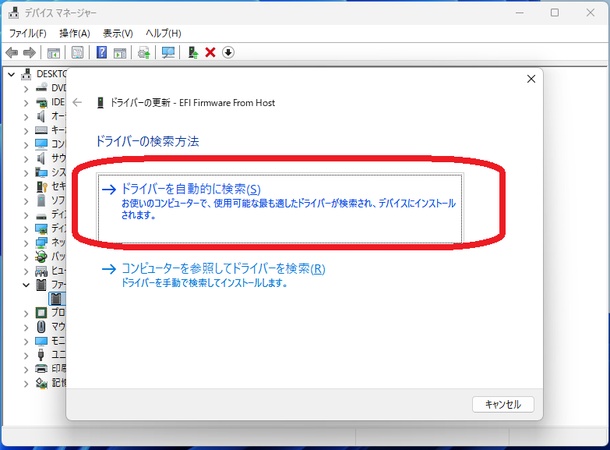Screen dimensions: 610x450
Task: Click the update driver toolbar icon with green arrow
Action: point(144,53)
